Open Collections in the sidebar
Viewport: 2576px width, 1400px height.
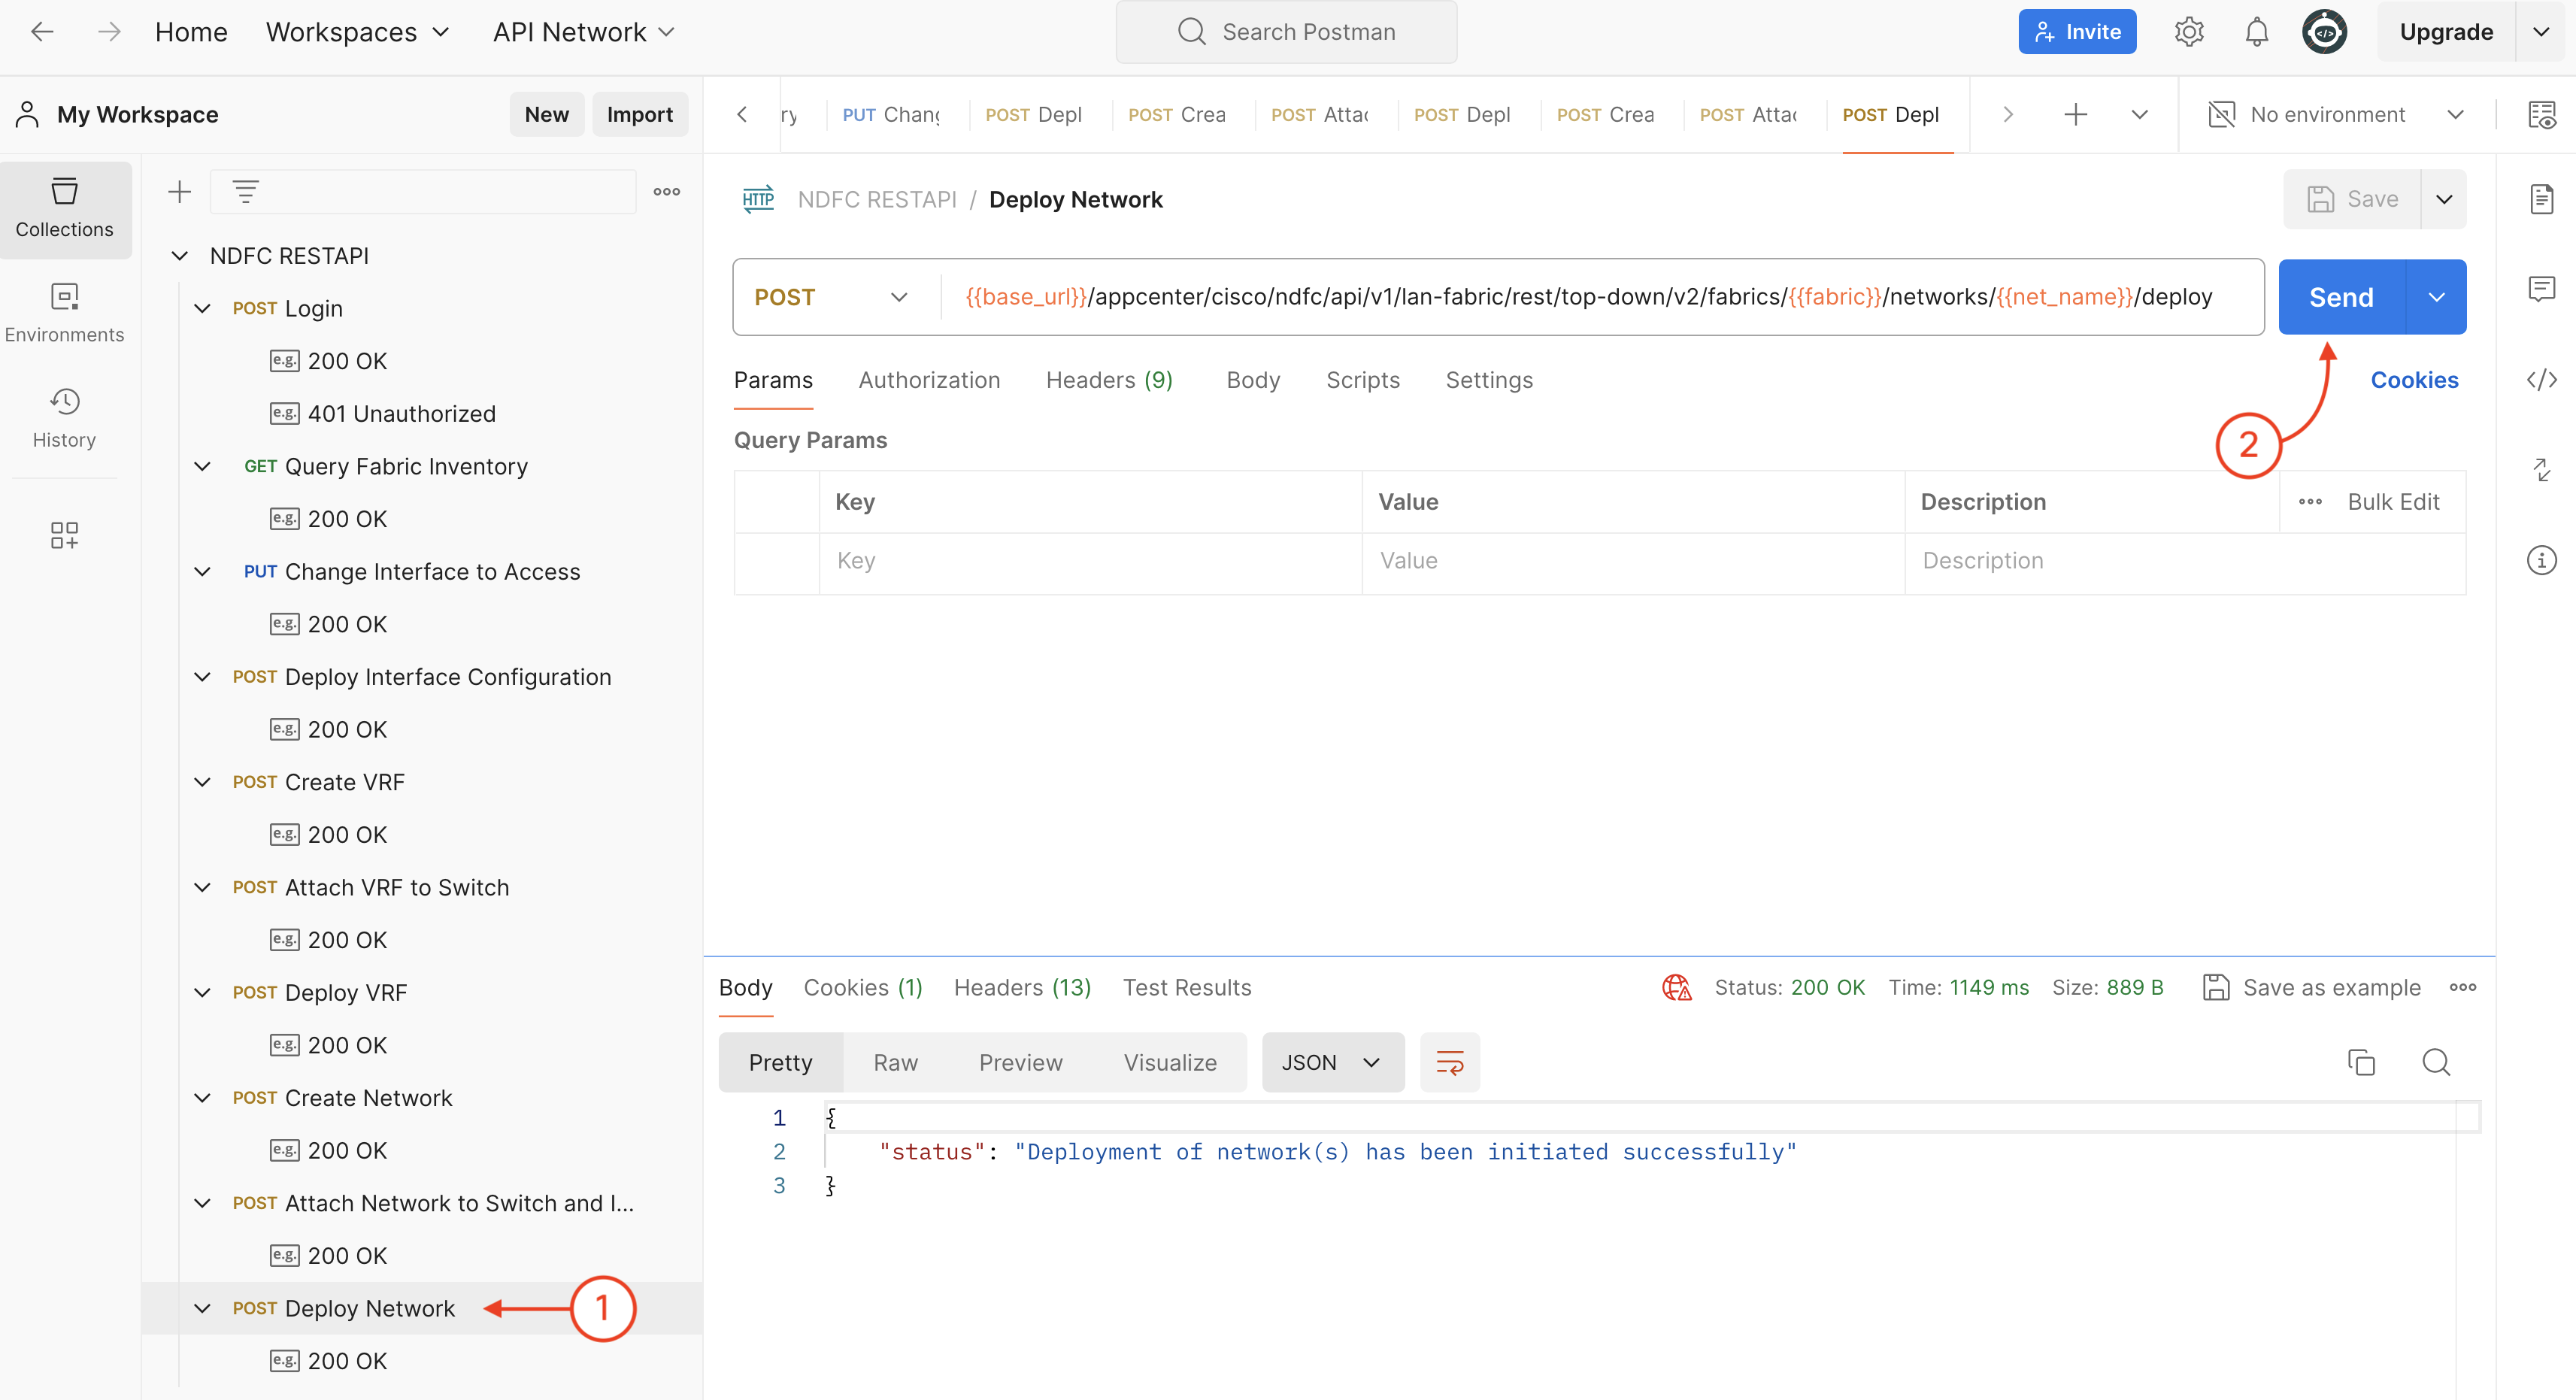point(65,208)
